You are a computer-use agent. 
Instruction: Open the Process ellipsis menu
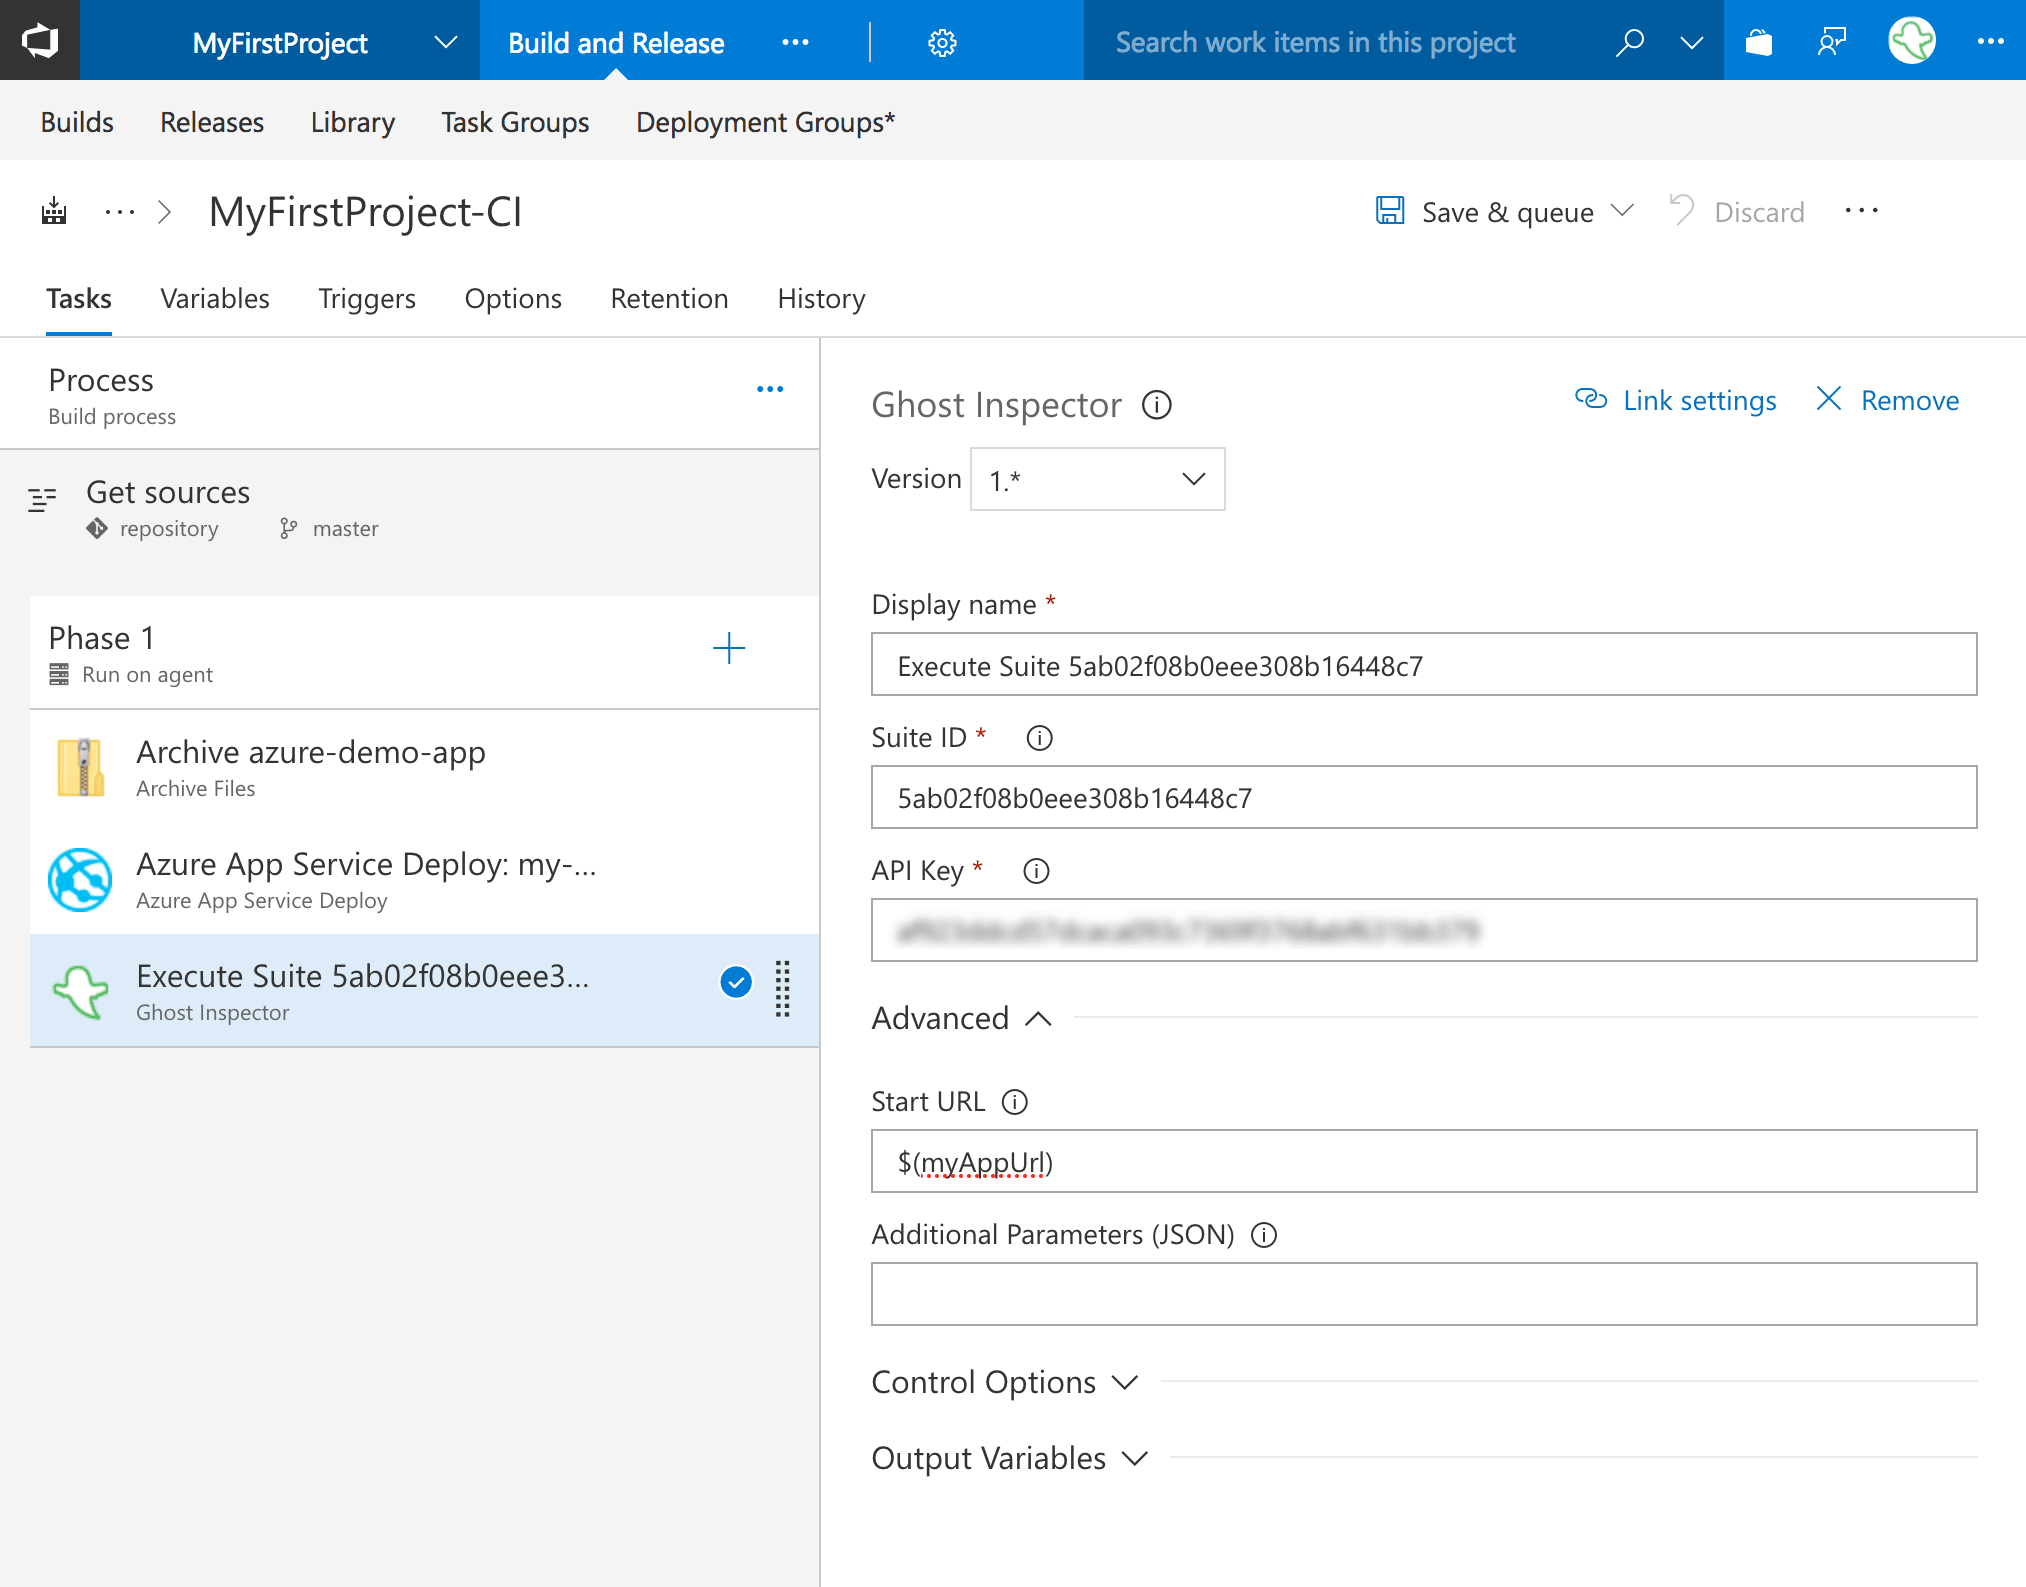coord(770,389)
